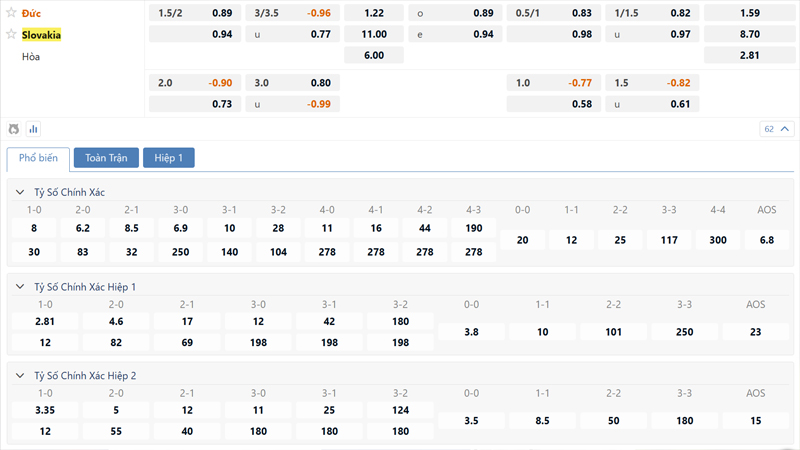Choose the 11.00 Slovakia win odds
The height and width of the screenshot is (450, 800).
tap(374, 34)
